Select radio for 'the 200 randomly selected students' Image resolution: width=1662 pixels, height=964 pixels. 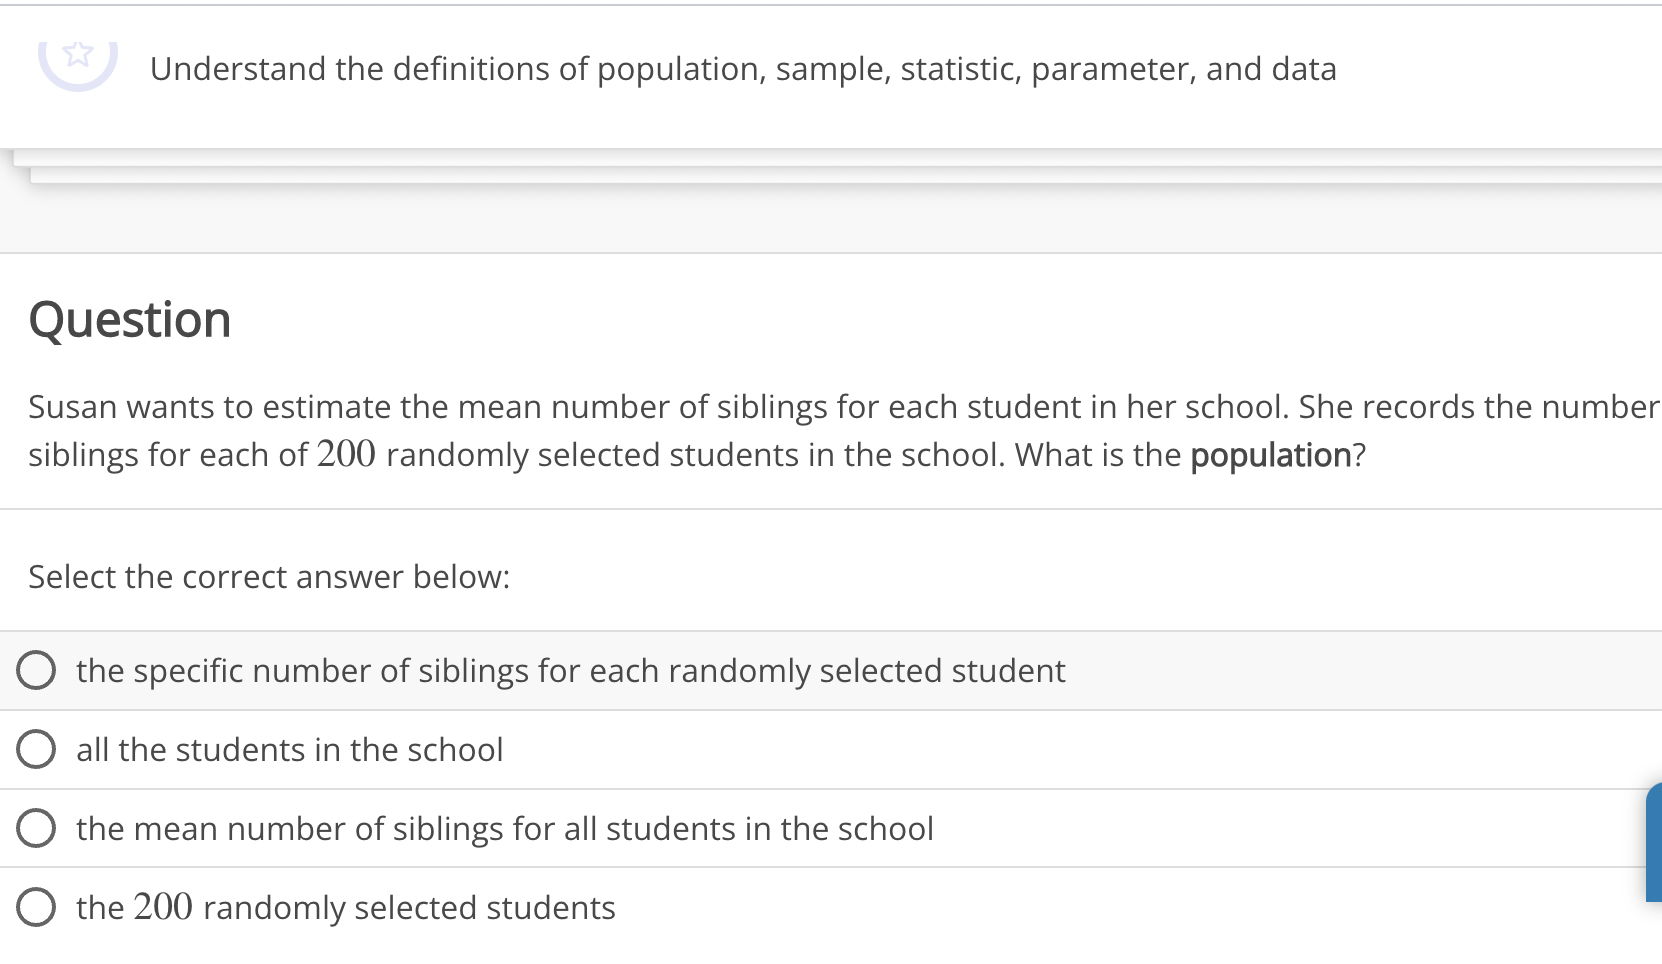(36, 907)
